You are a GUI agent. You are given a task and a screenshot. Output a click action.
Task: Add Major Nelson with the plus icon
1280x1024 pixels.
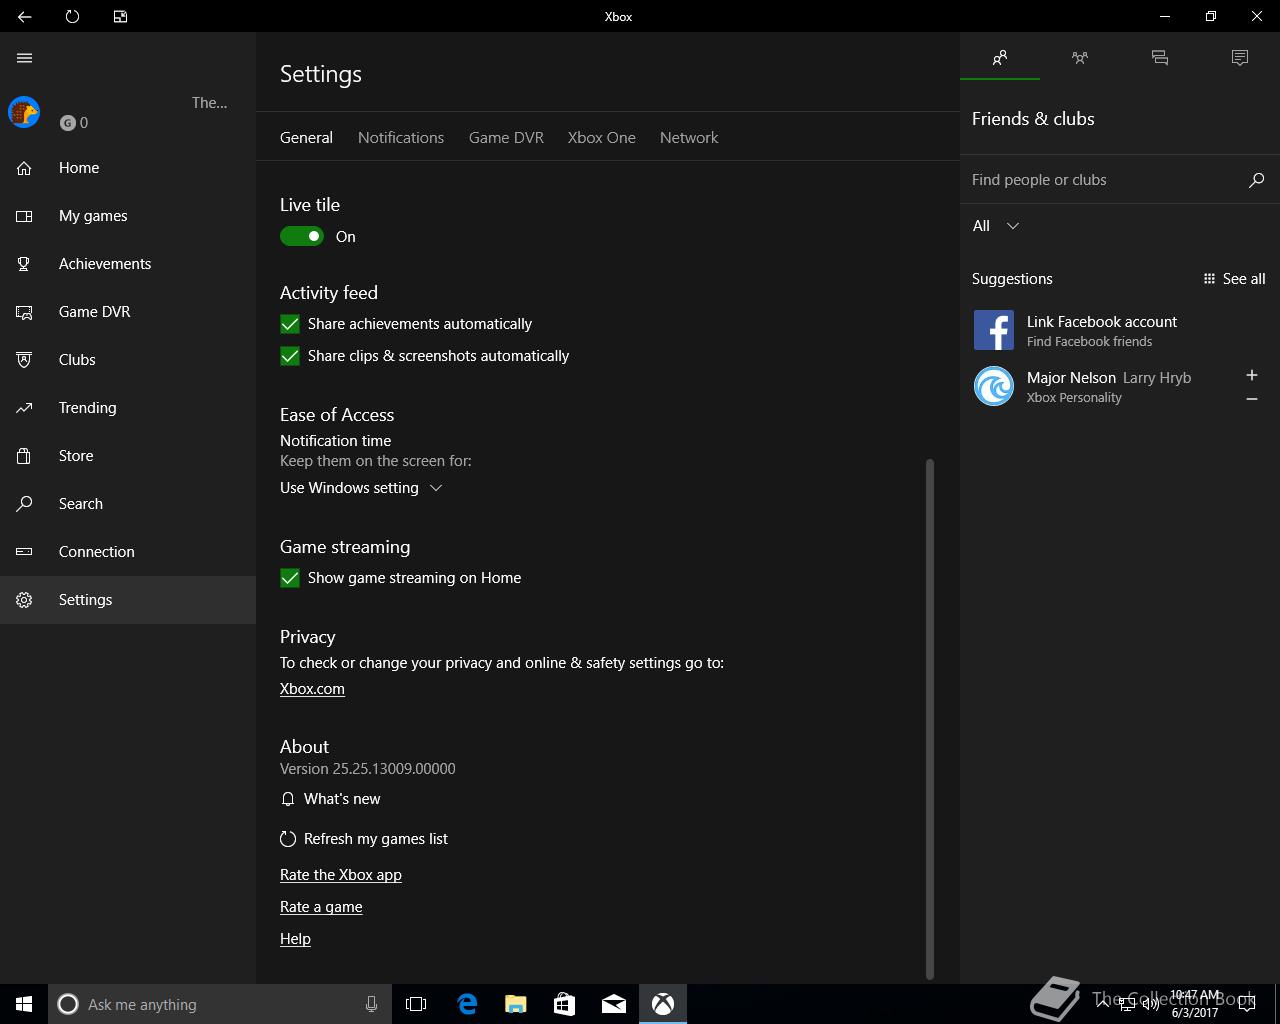point(1251,375)
